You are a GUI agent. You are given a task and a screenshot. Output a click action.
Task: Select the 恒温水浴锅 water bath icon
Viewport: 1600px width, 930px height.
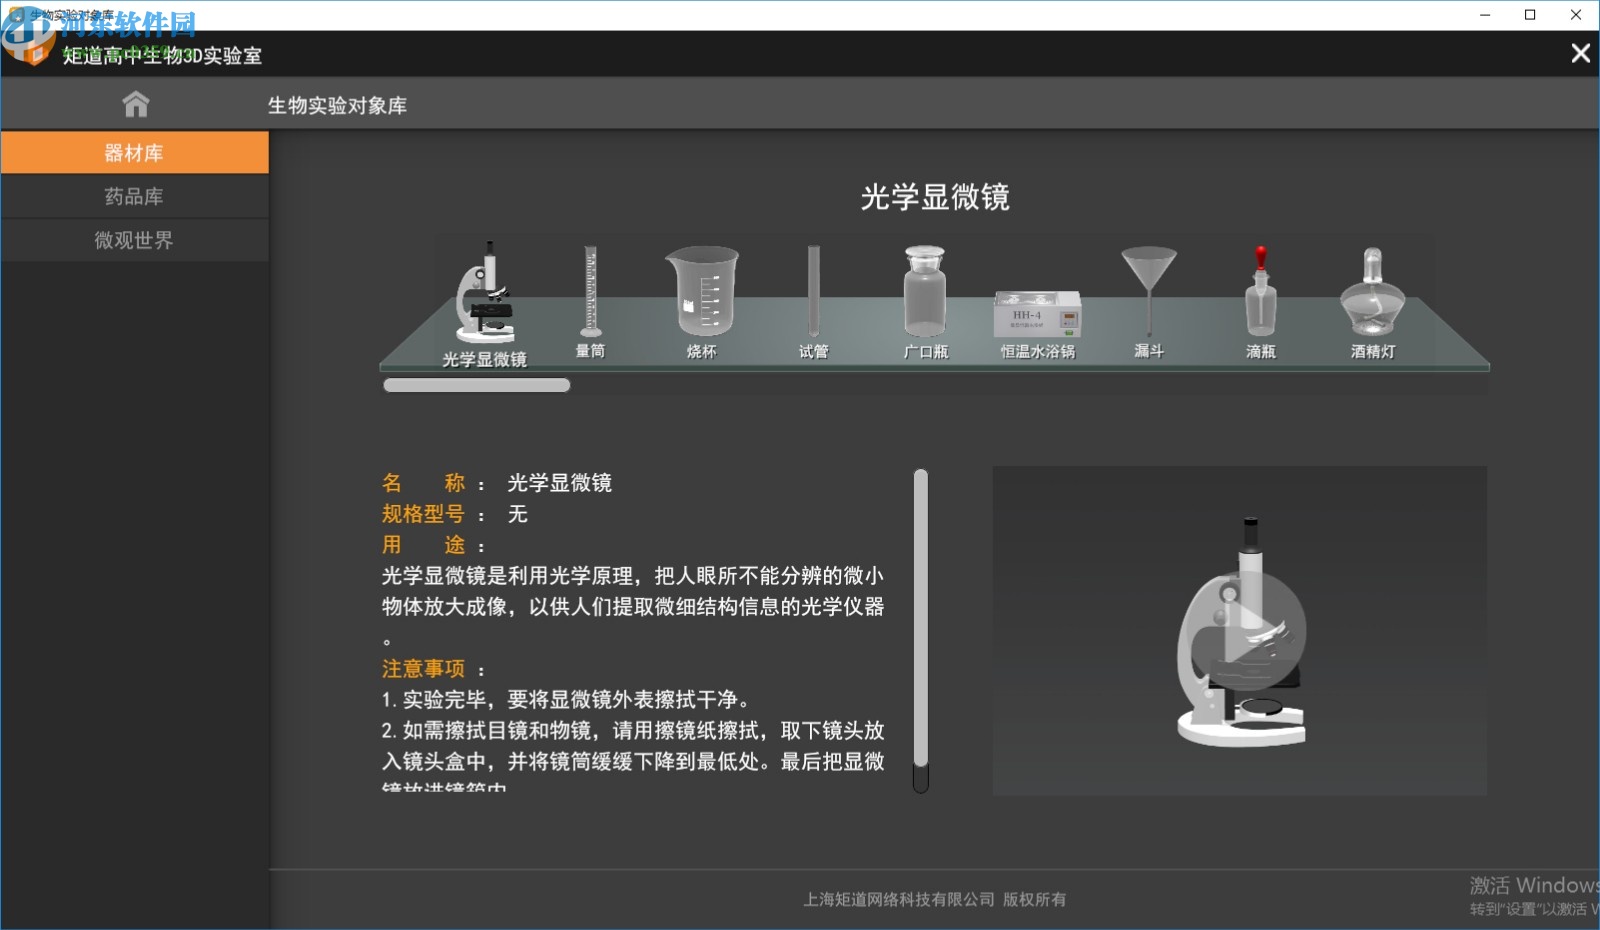click(1037, 315)
